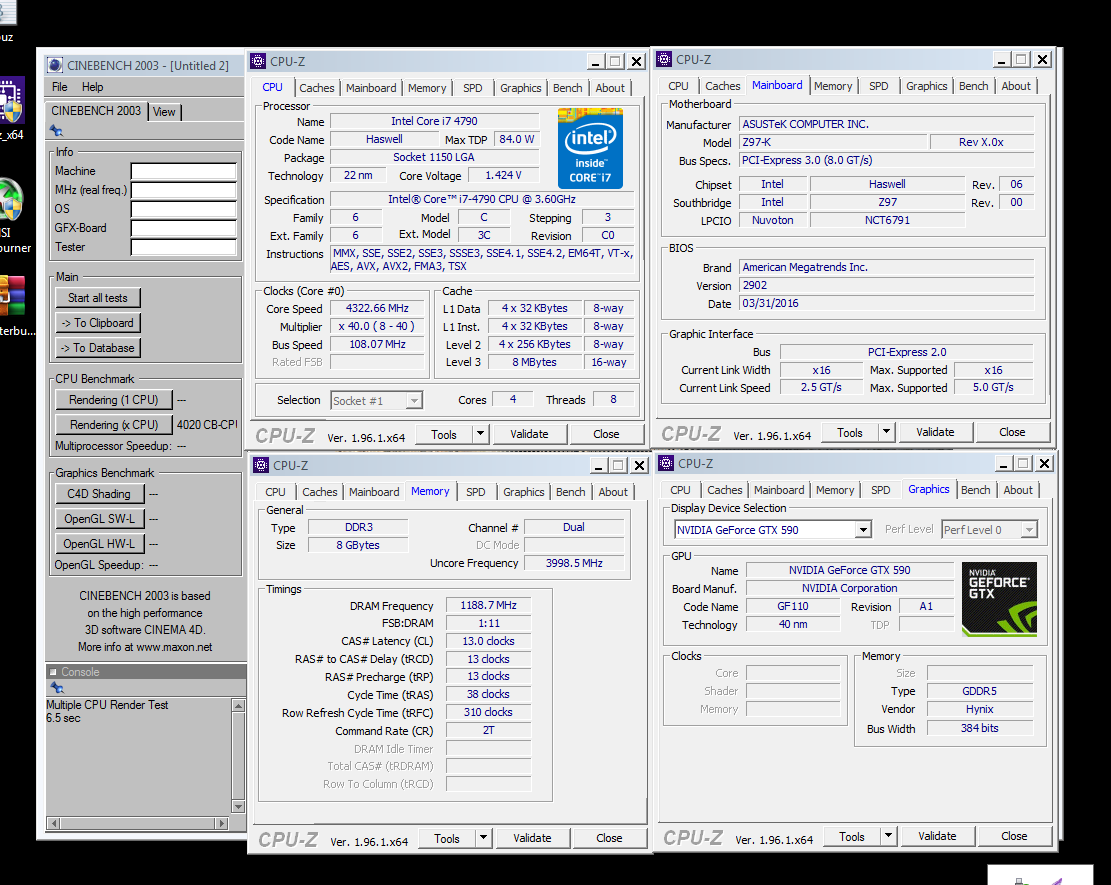Open the MSI Afterburner desktop icon
The width and height of the screenshot is (1111, 885).
coord(10,202)
